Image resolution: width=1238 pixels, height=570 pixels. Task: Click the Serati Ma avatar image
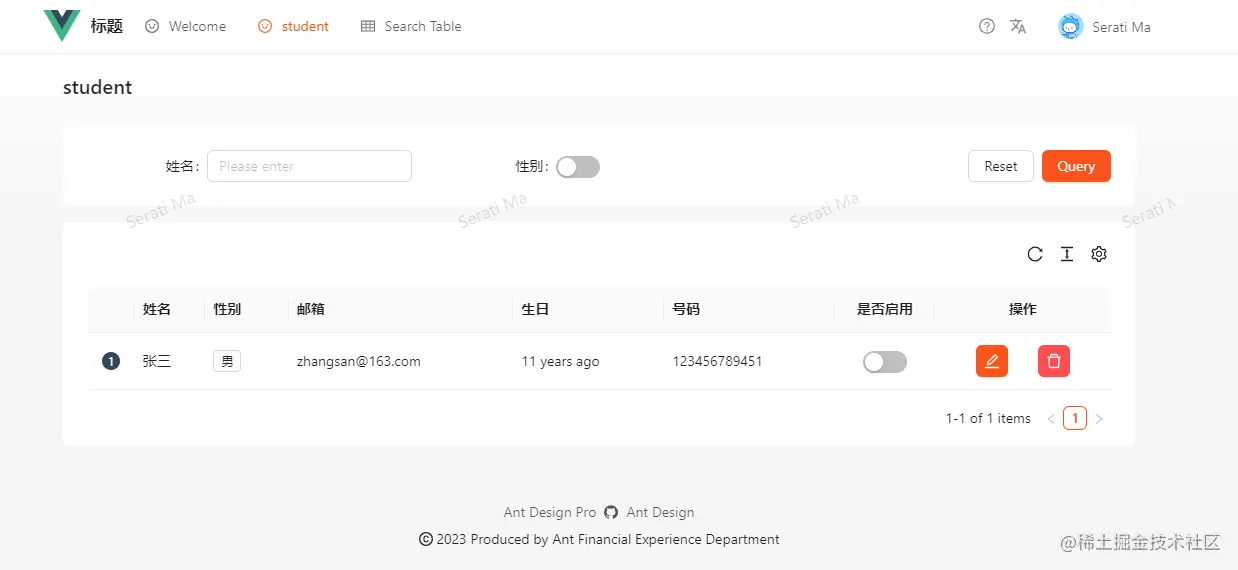pos(1071,27)
